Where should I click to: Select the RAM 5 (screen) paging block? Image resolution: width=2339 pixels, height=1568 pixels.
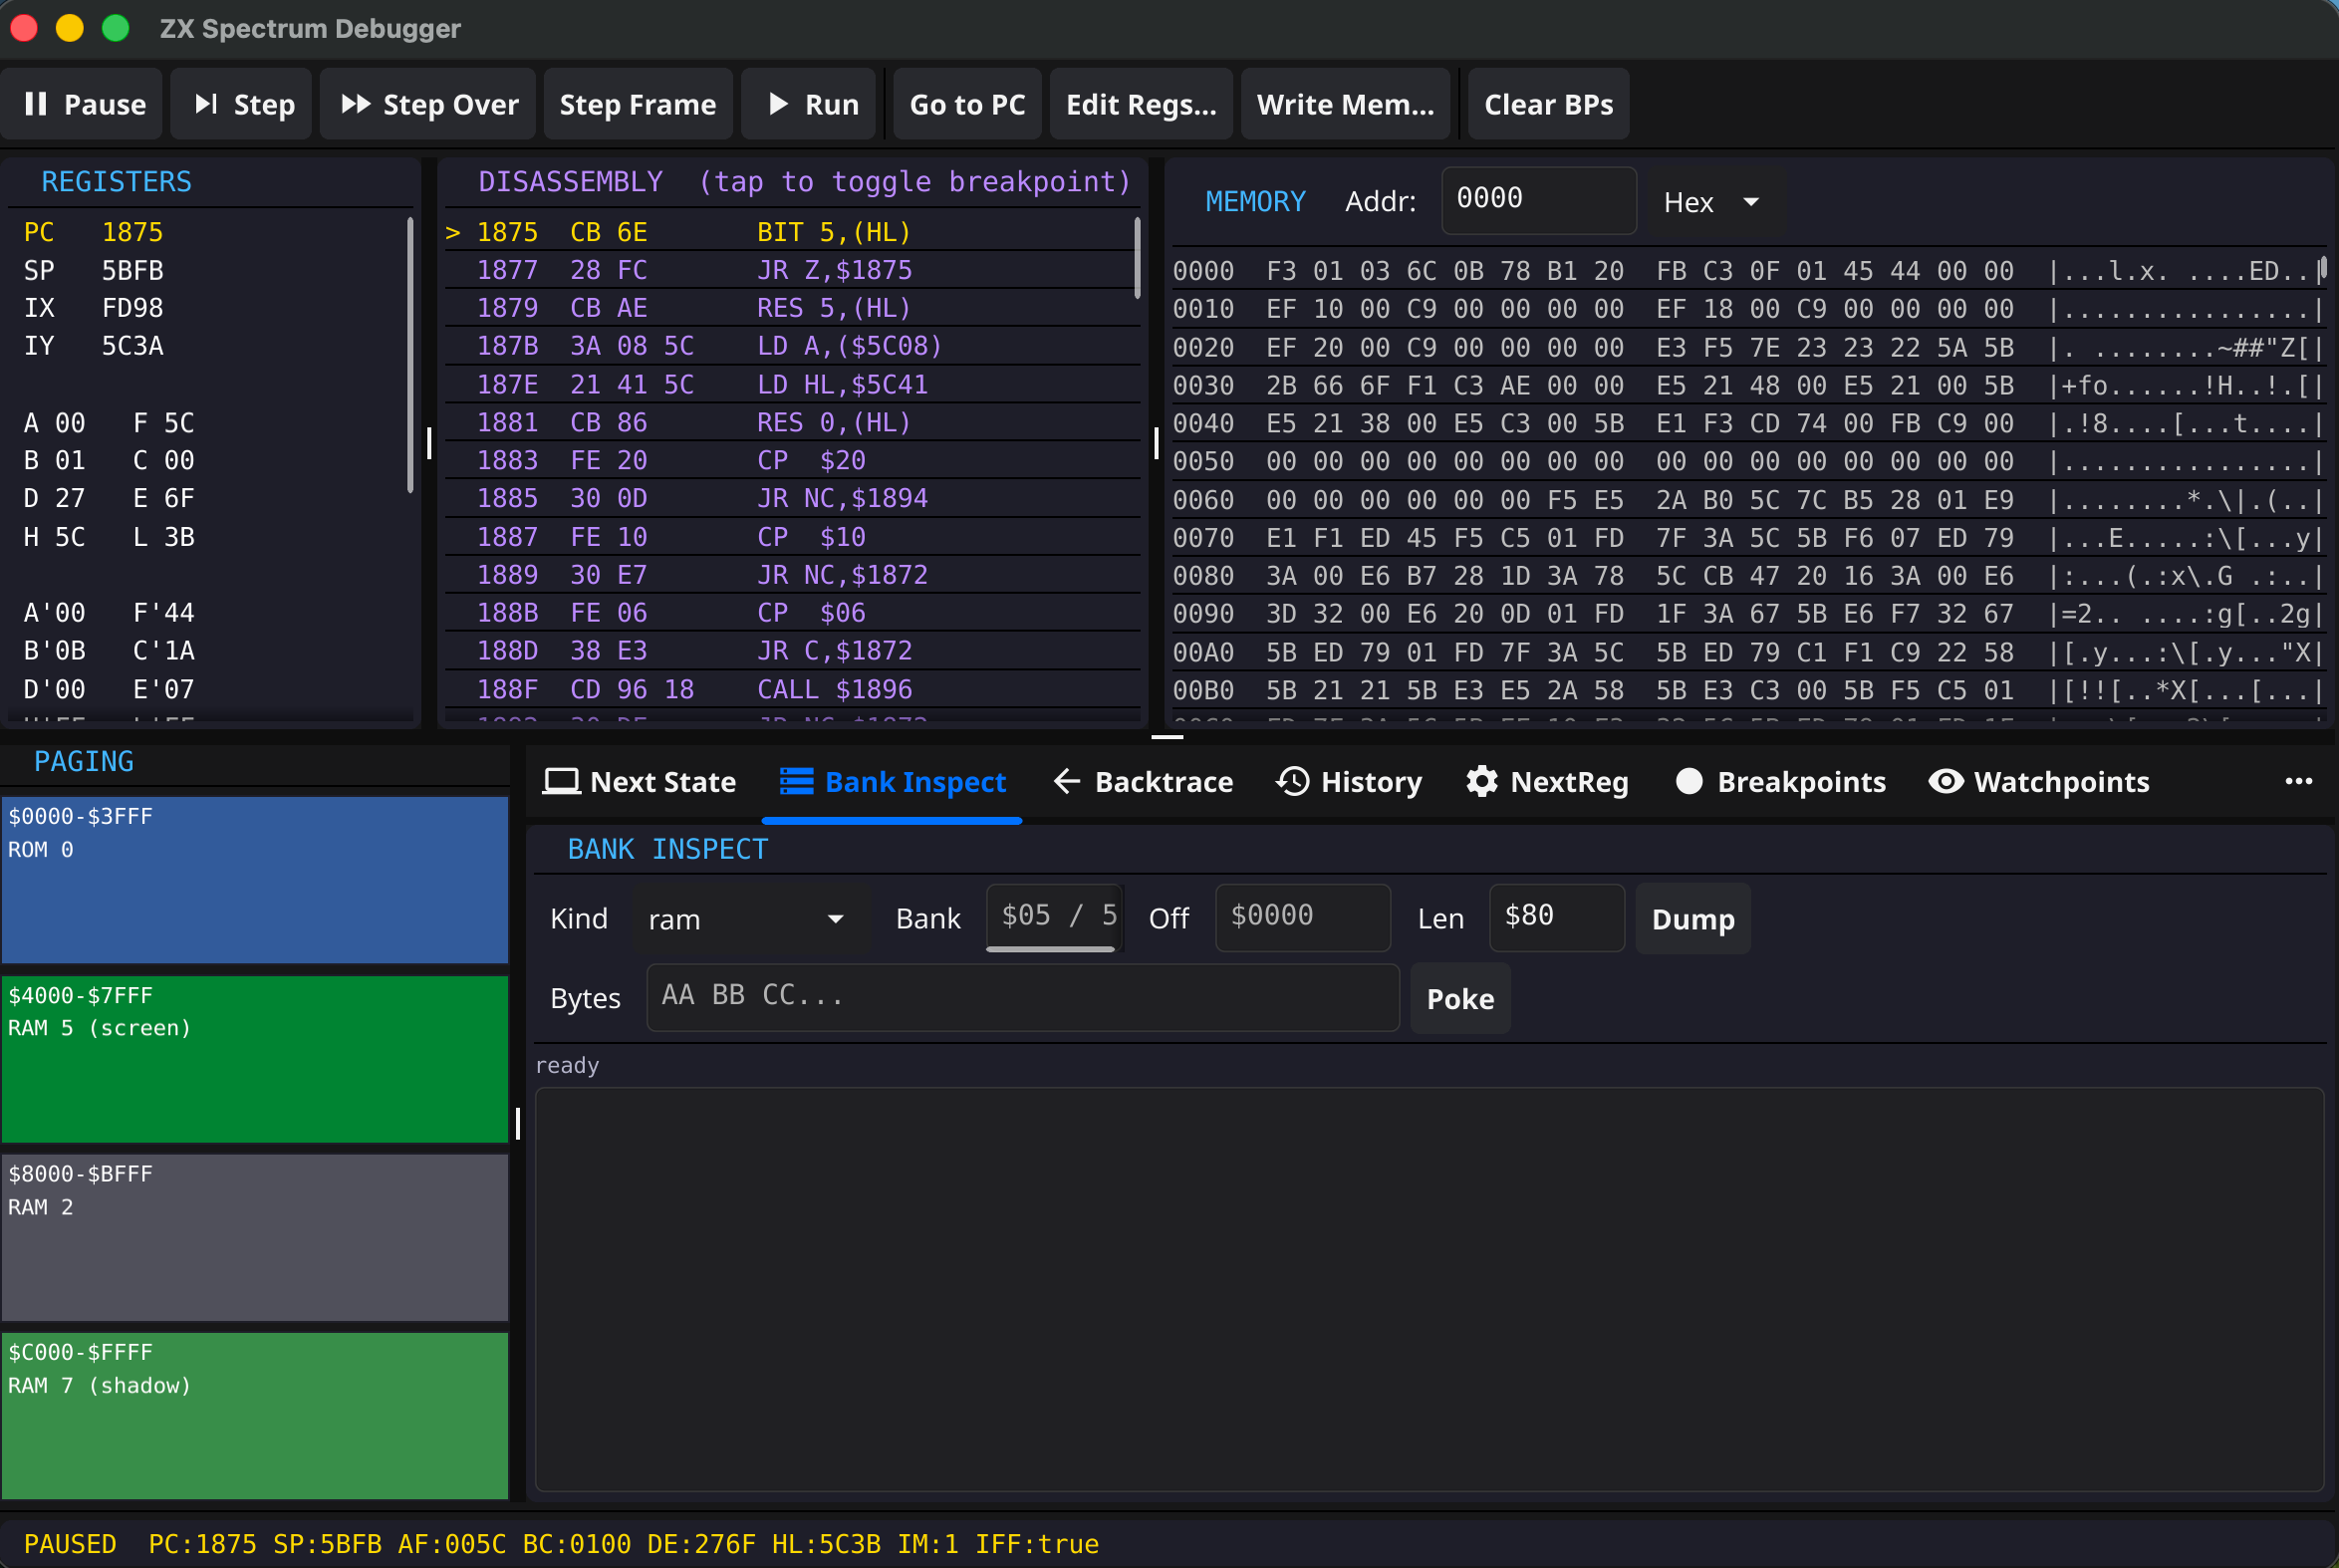255,1059
